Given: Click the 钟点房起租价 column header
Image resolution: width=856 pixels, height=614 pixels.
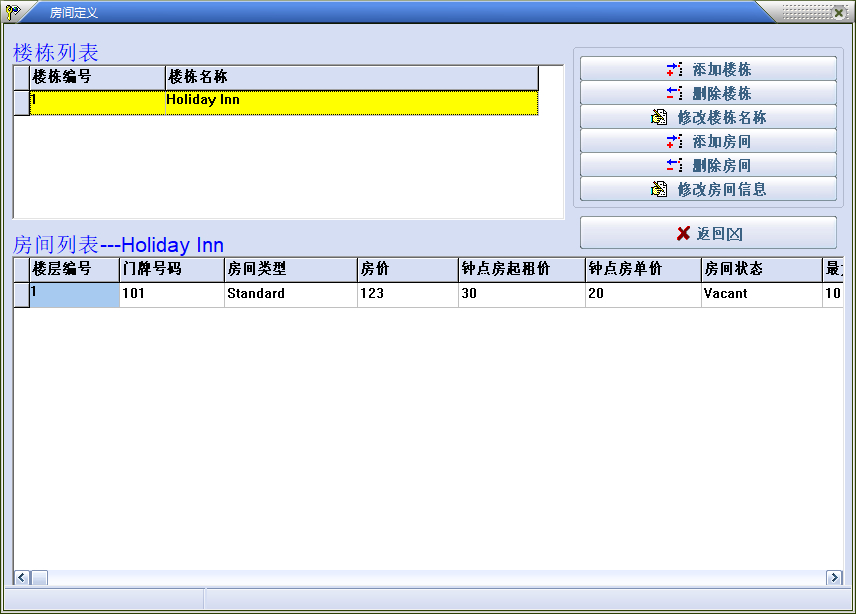Looking at the screenshot, I should pyautogui.click(x=521, y=270).
